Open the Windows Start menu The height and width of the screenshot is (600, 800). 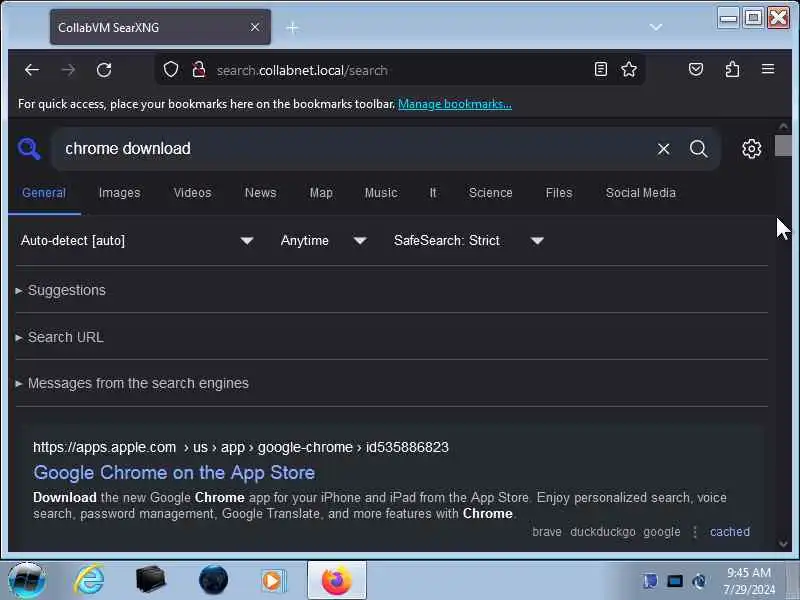(x=26, y=580)
